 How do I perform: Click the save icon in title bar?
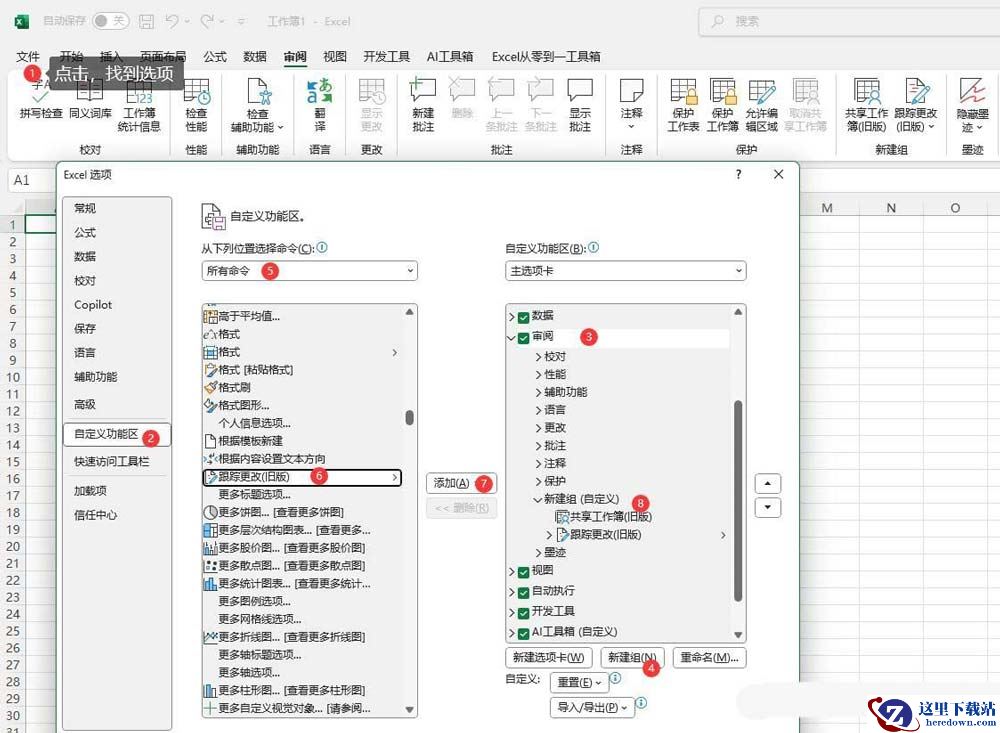coord(147,22)
